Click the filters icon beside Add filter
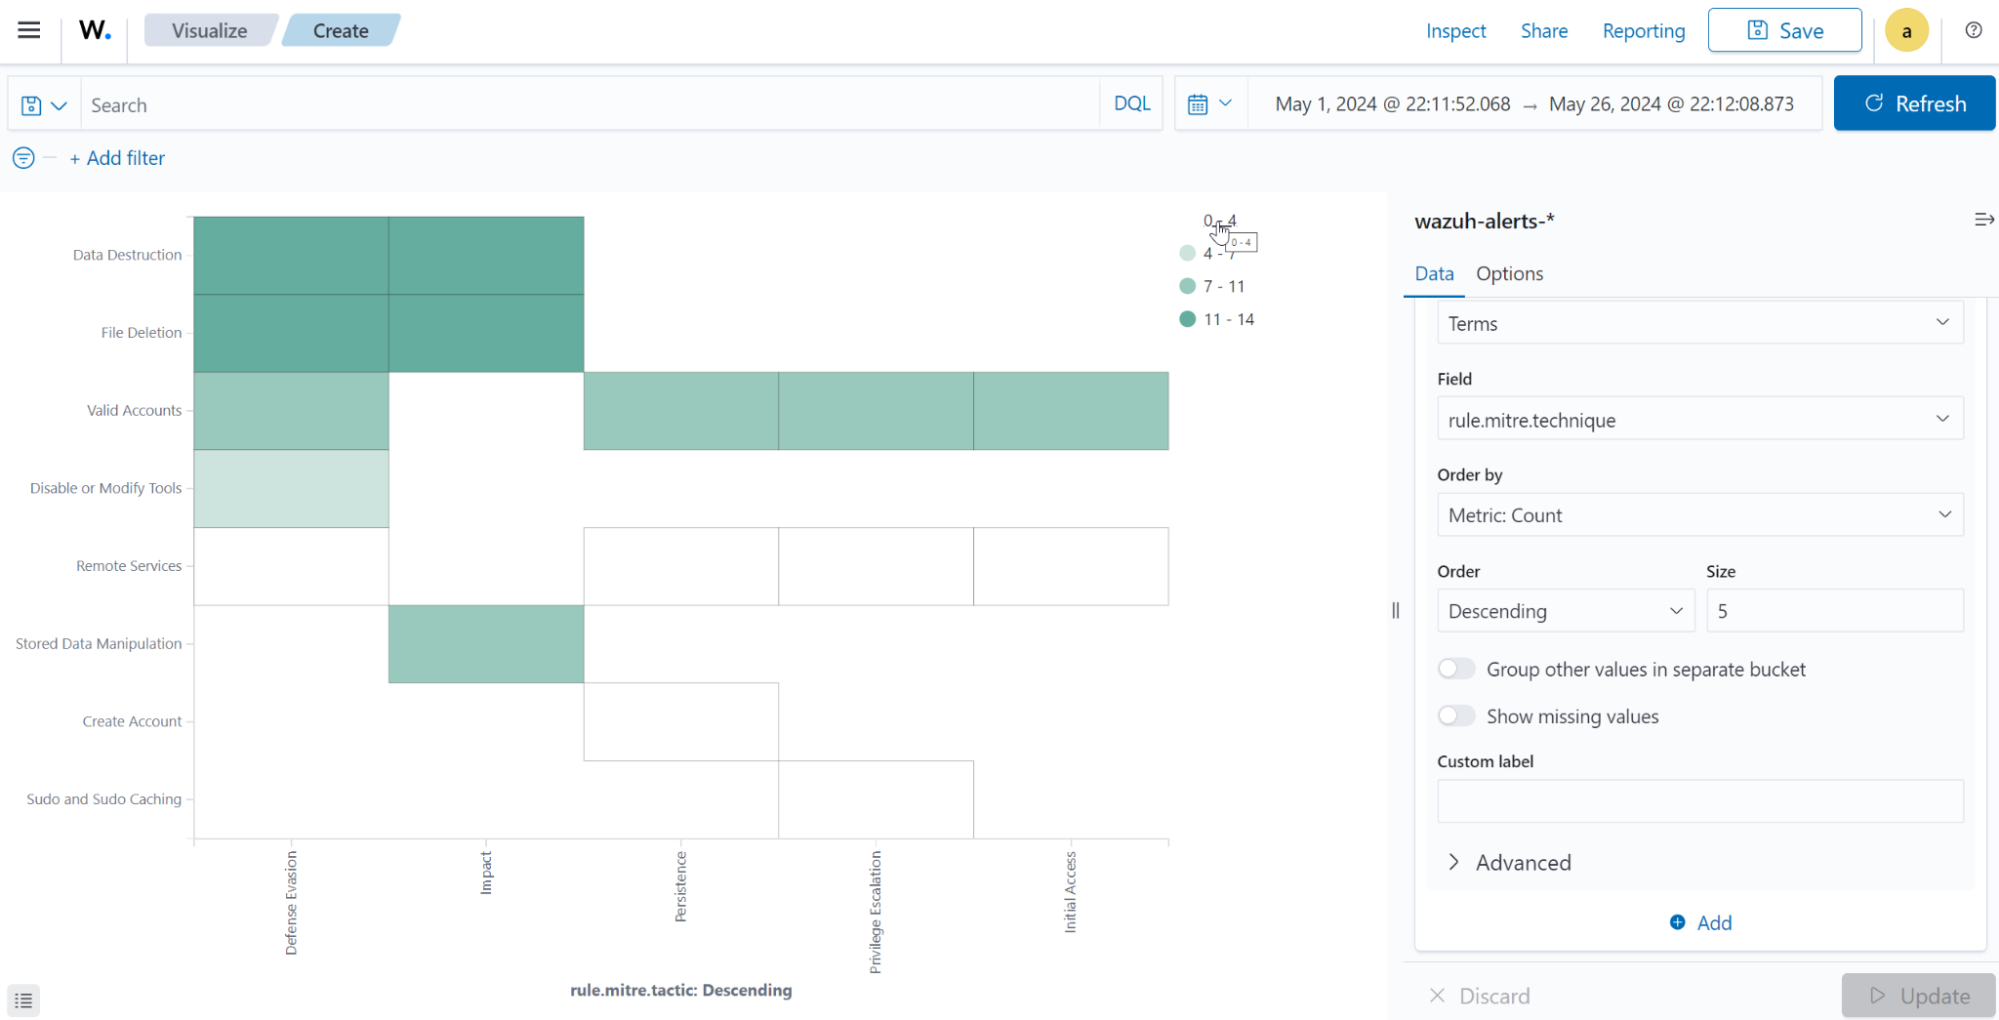Viewport: 1999px width, 1020px height. coord(22,158)
